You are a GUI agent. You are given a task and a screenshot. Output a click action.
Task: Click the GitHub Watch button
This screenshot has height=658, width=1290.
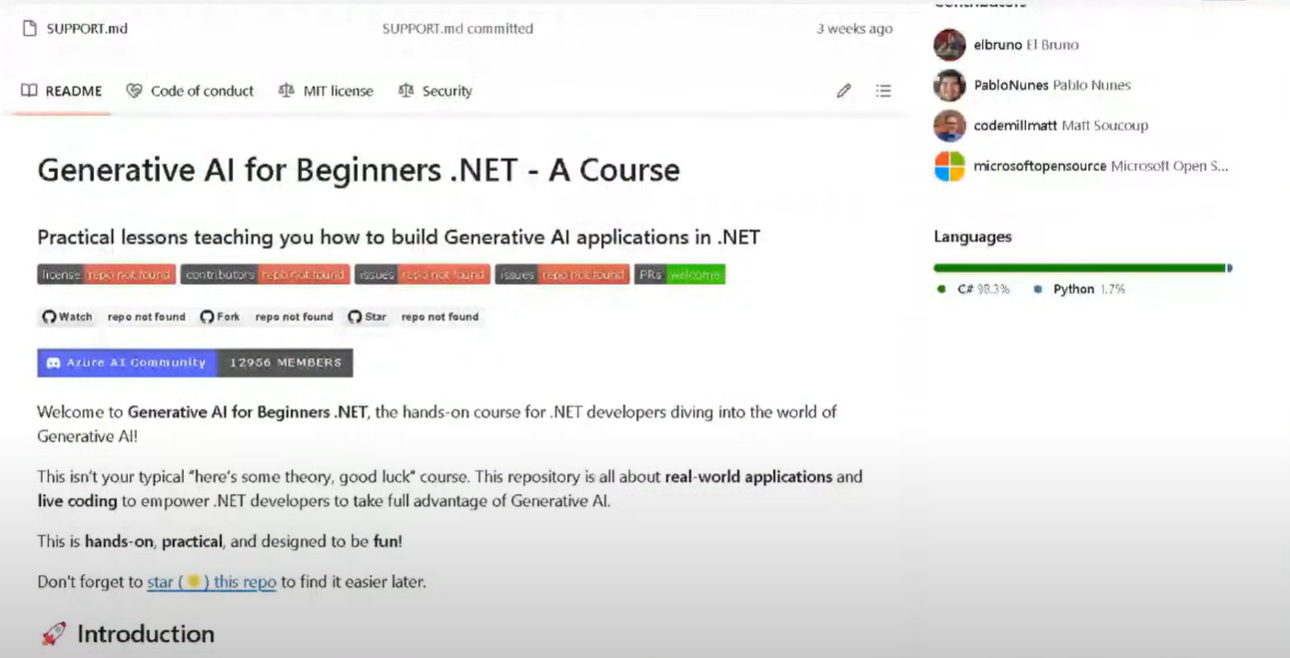[67, 317]
